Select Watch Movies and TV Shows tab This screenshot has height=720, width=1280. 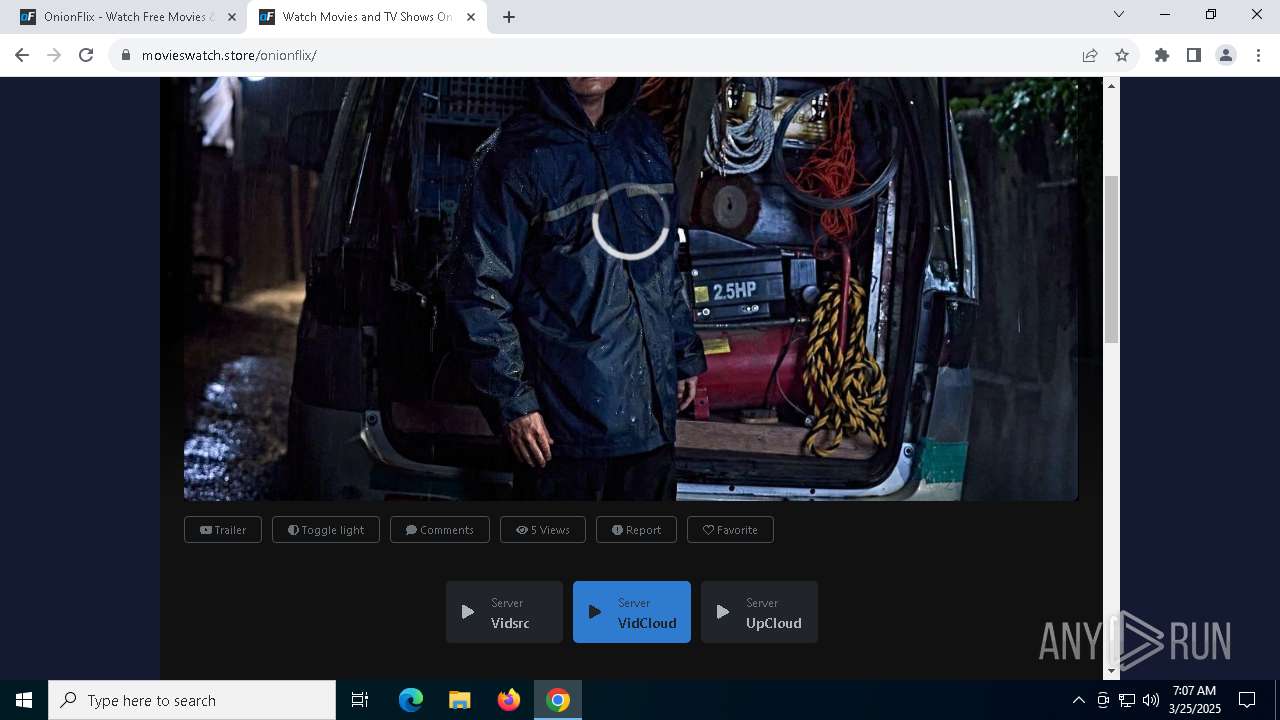367,17
